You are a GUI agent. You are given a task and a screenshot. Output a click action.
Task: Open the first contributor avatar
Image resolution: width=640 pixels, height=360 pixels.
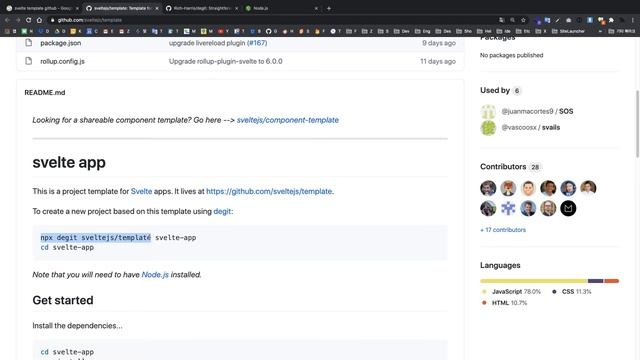pyautogui.click(x=488, y=188)
